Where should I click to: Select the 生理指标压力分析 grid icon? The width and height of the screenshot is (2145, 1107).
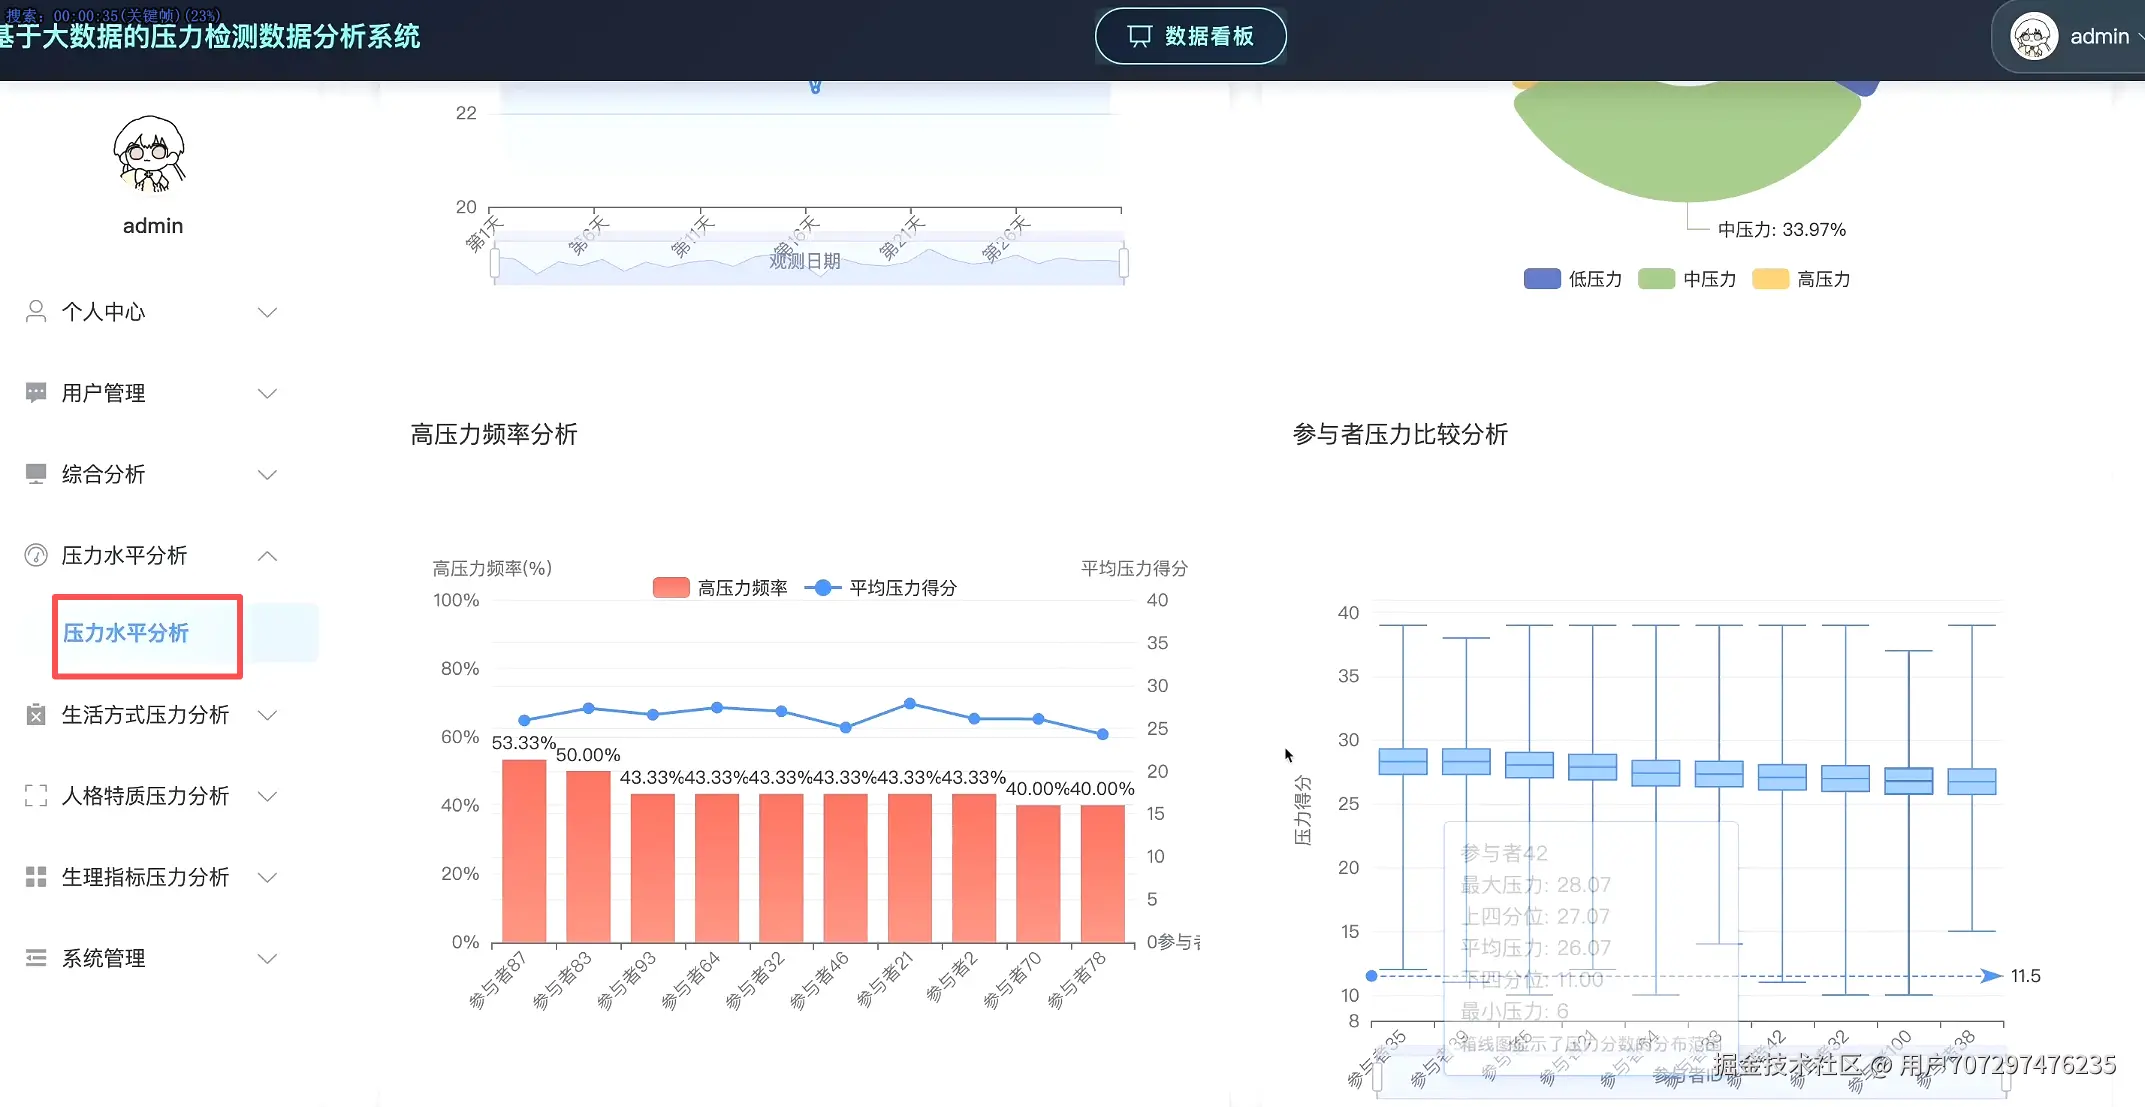[35, 877]
